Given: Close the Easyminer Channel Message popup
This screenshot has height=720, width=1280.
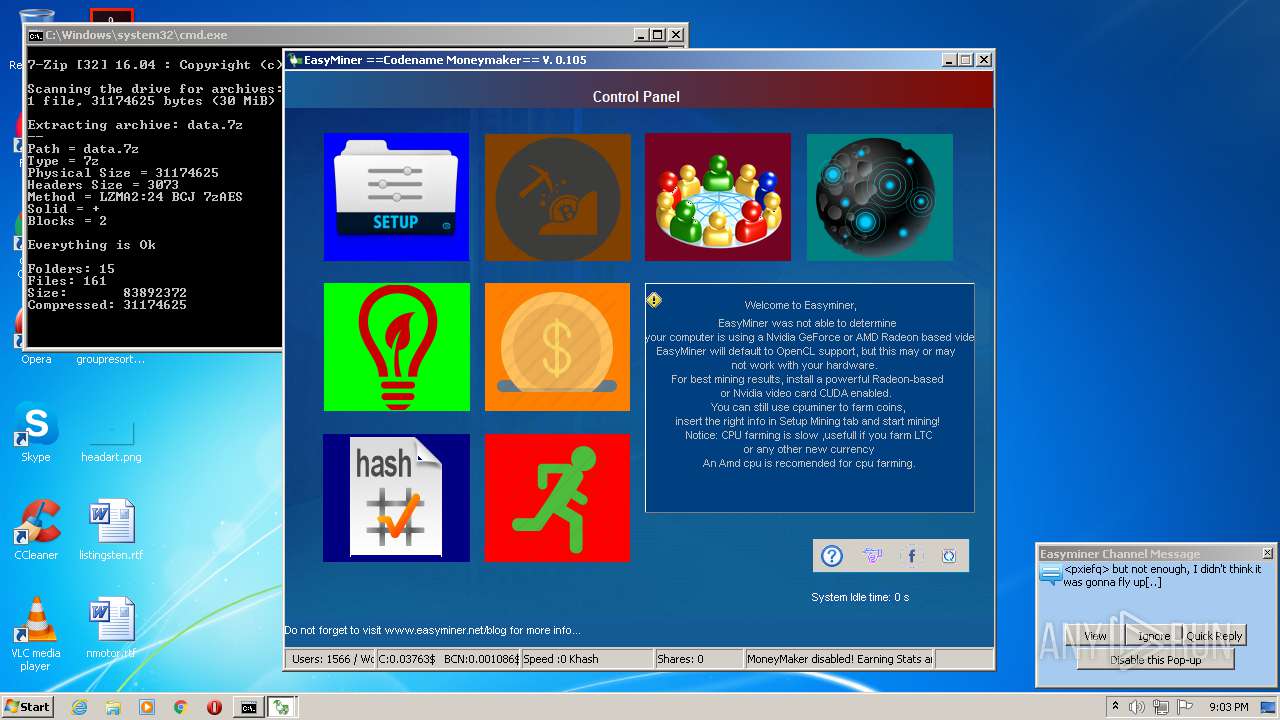Looking at the screenshot, I should [x=1267, y=553].
